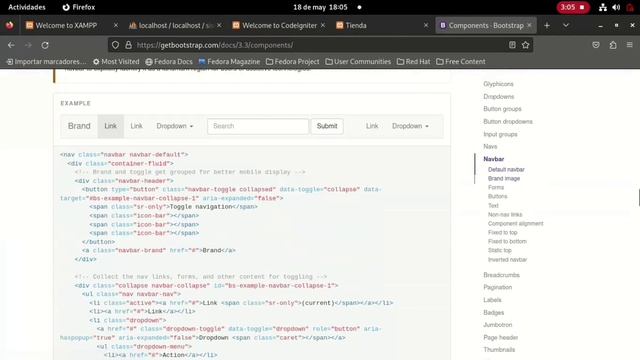Close the Welcome to CodeIgniter tab
This screenshot has width=640, height=360.
(x=323, y=25)
